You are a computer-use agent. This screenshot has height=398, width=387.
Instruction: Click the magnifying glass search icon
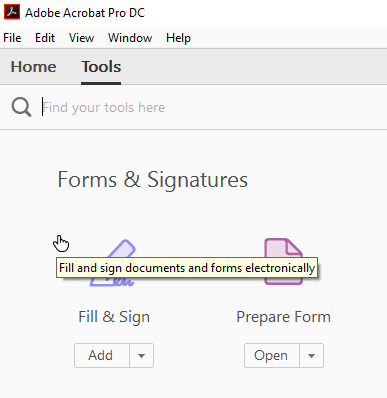(x=21, y=107)
